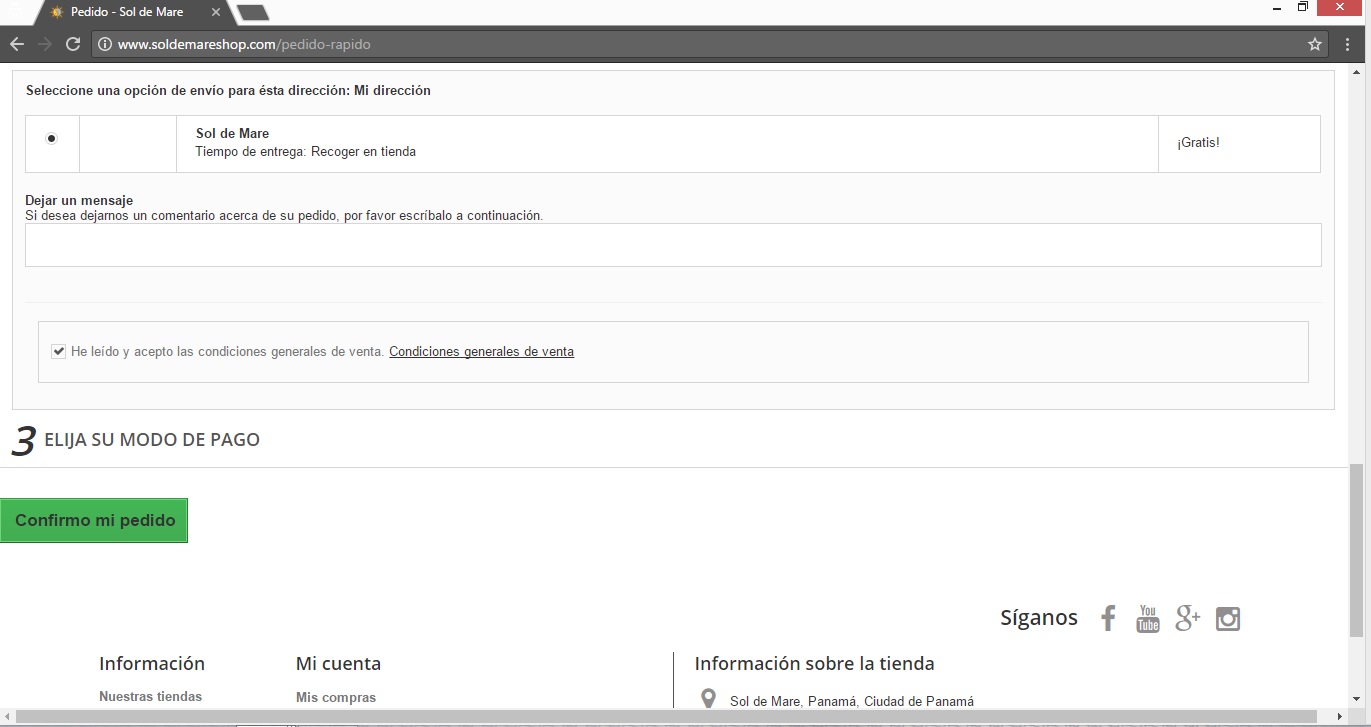Reload the page with the refresh icon
Screen dimensions: 1371x727
point(73,44)
